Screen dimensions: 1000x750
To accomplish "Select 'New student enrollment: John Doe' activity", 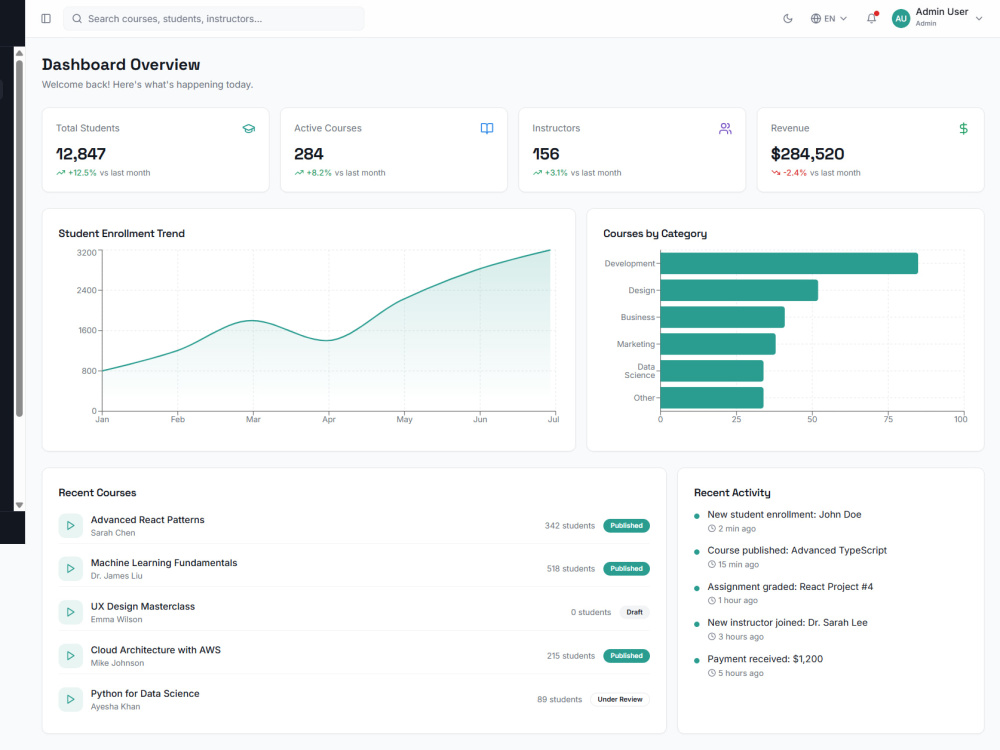I will (784, 515).
